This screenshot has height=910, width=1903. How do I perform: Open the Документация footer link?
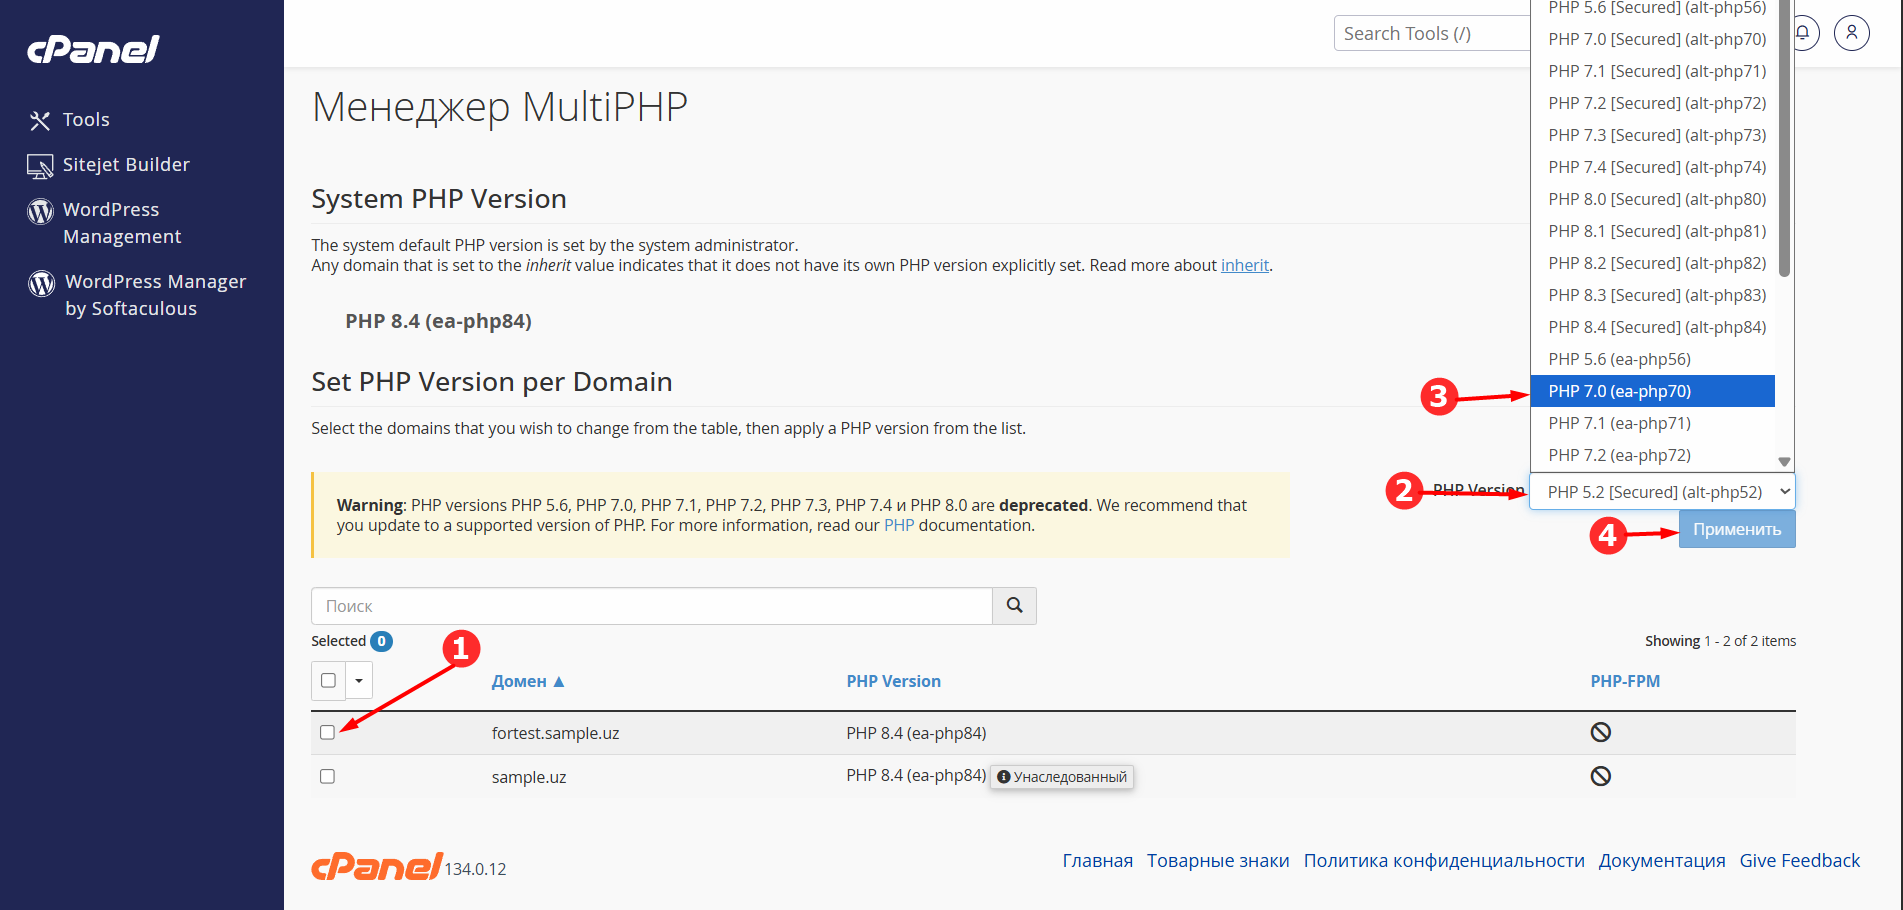tap(1662, 861)
